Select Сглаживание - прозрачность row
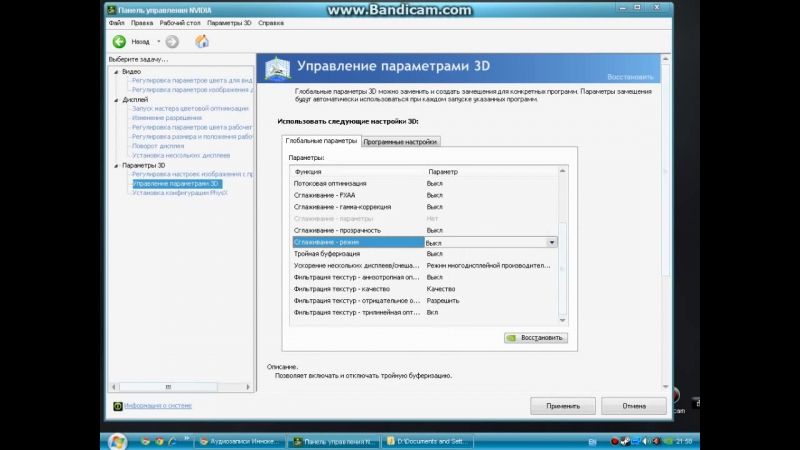This screenshot has width=800, height=450. point(424,231)
